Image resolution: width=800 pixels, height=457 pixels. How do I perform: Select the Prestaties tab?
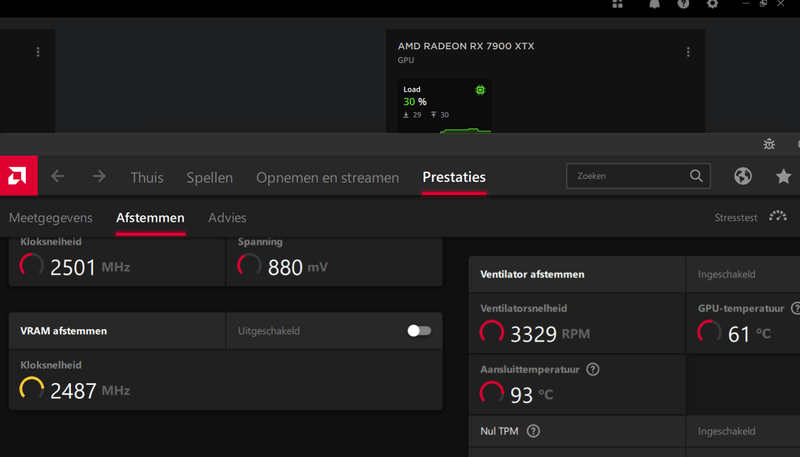[x=454, y=177]
